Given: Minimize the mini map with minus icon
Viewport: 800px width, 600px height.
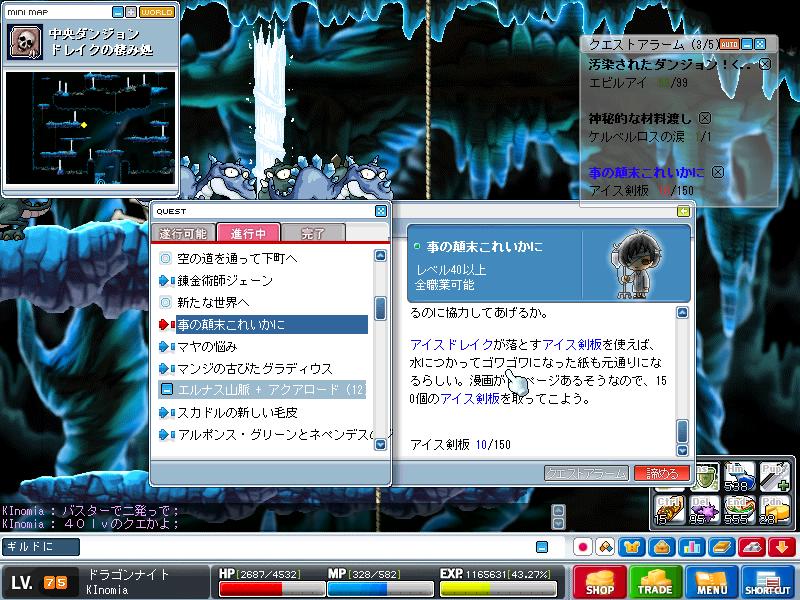Looking at the screenshot, I should (118, 12).
